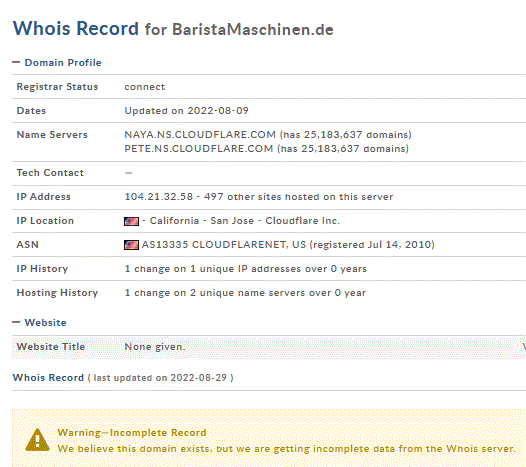View Hosting History name server changes
This screenshot has height=467, width=526.
(x=245, y=293)
